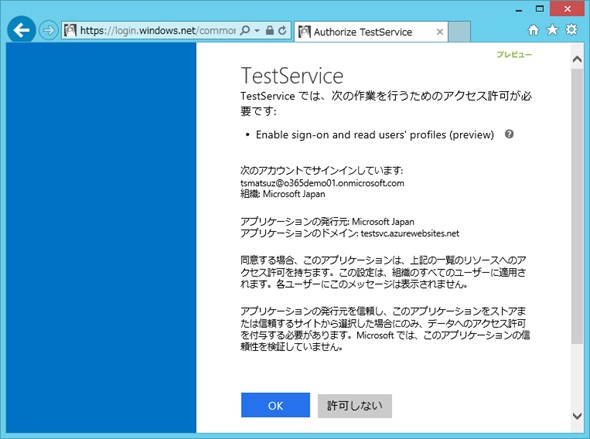Click the security lock icon in address bar
The image size is (590, 439).
[269, 30]
